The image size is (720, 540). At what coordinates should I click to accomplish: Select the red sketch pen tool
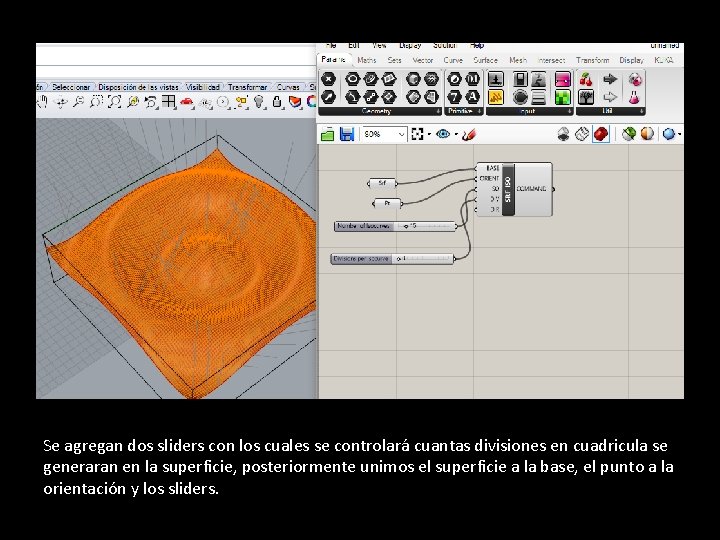(x=469, y=134)
